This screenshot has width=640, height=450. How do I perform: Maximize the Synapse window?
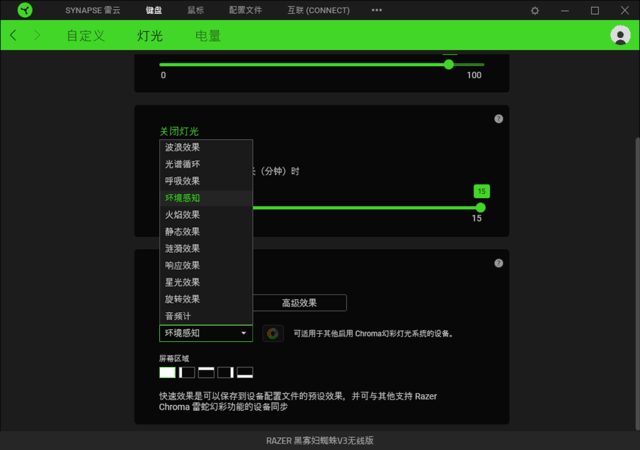(x=595, y=11)
